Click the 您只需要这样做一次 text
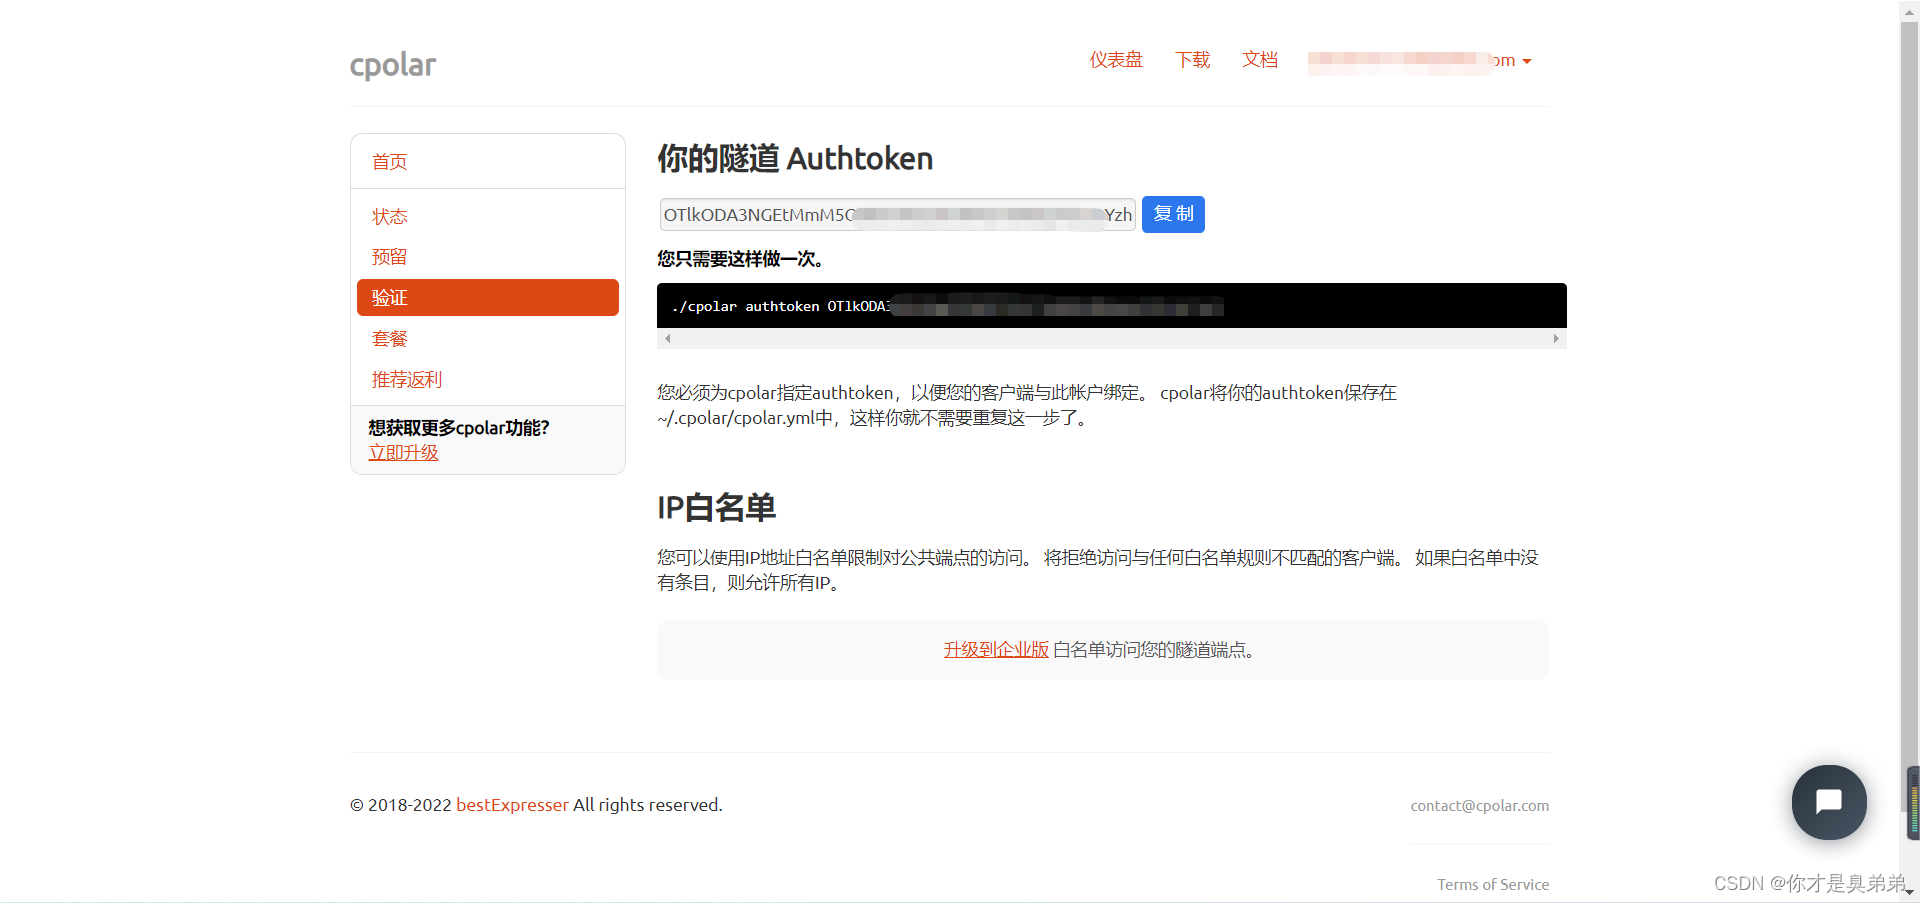 click(740, 260)
